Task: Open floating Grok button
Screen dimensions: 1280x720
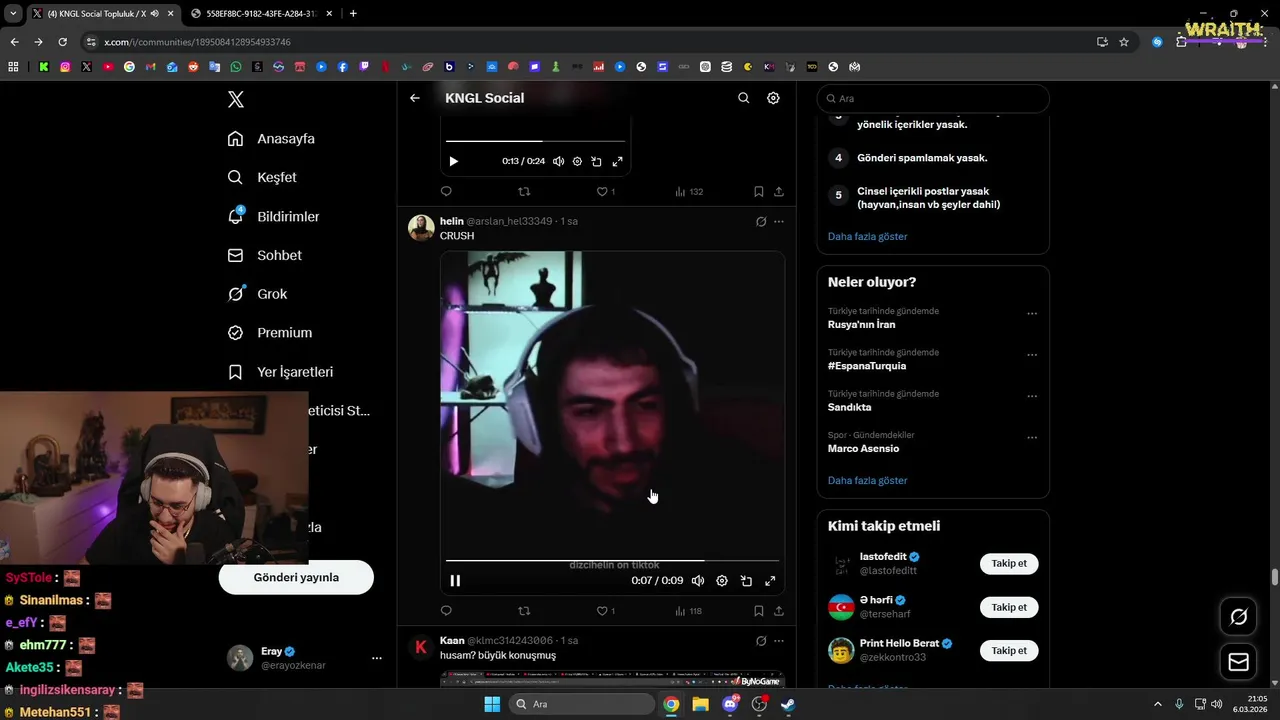Action: (1238, 617)
